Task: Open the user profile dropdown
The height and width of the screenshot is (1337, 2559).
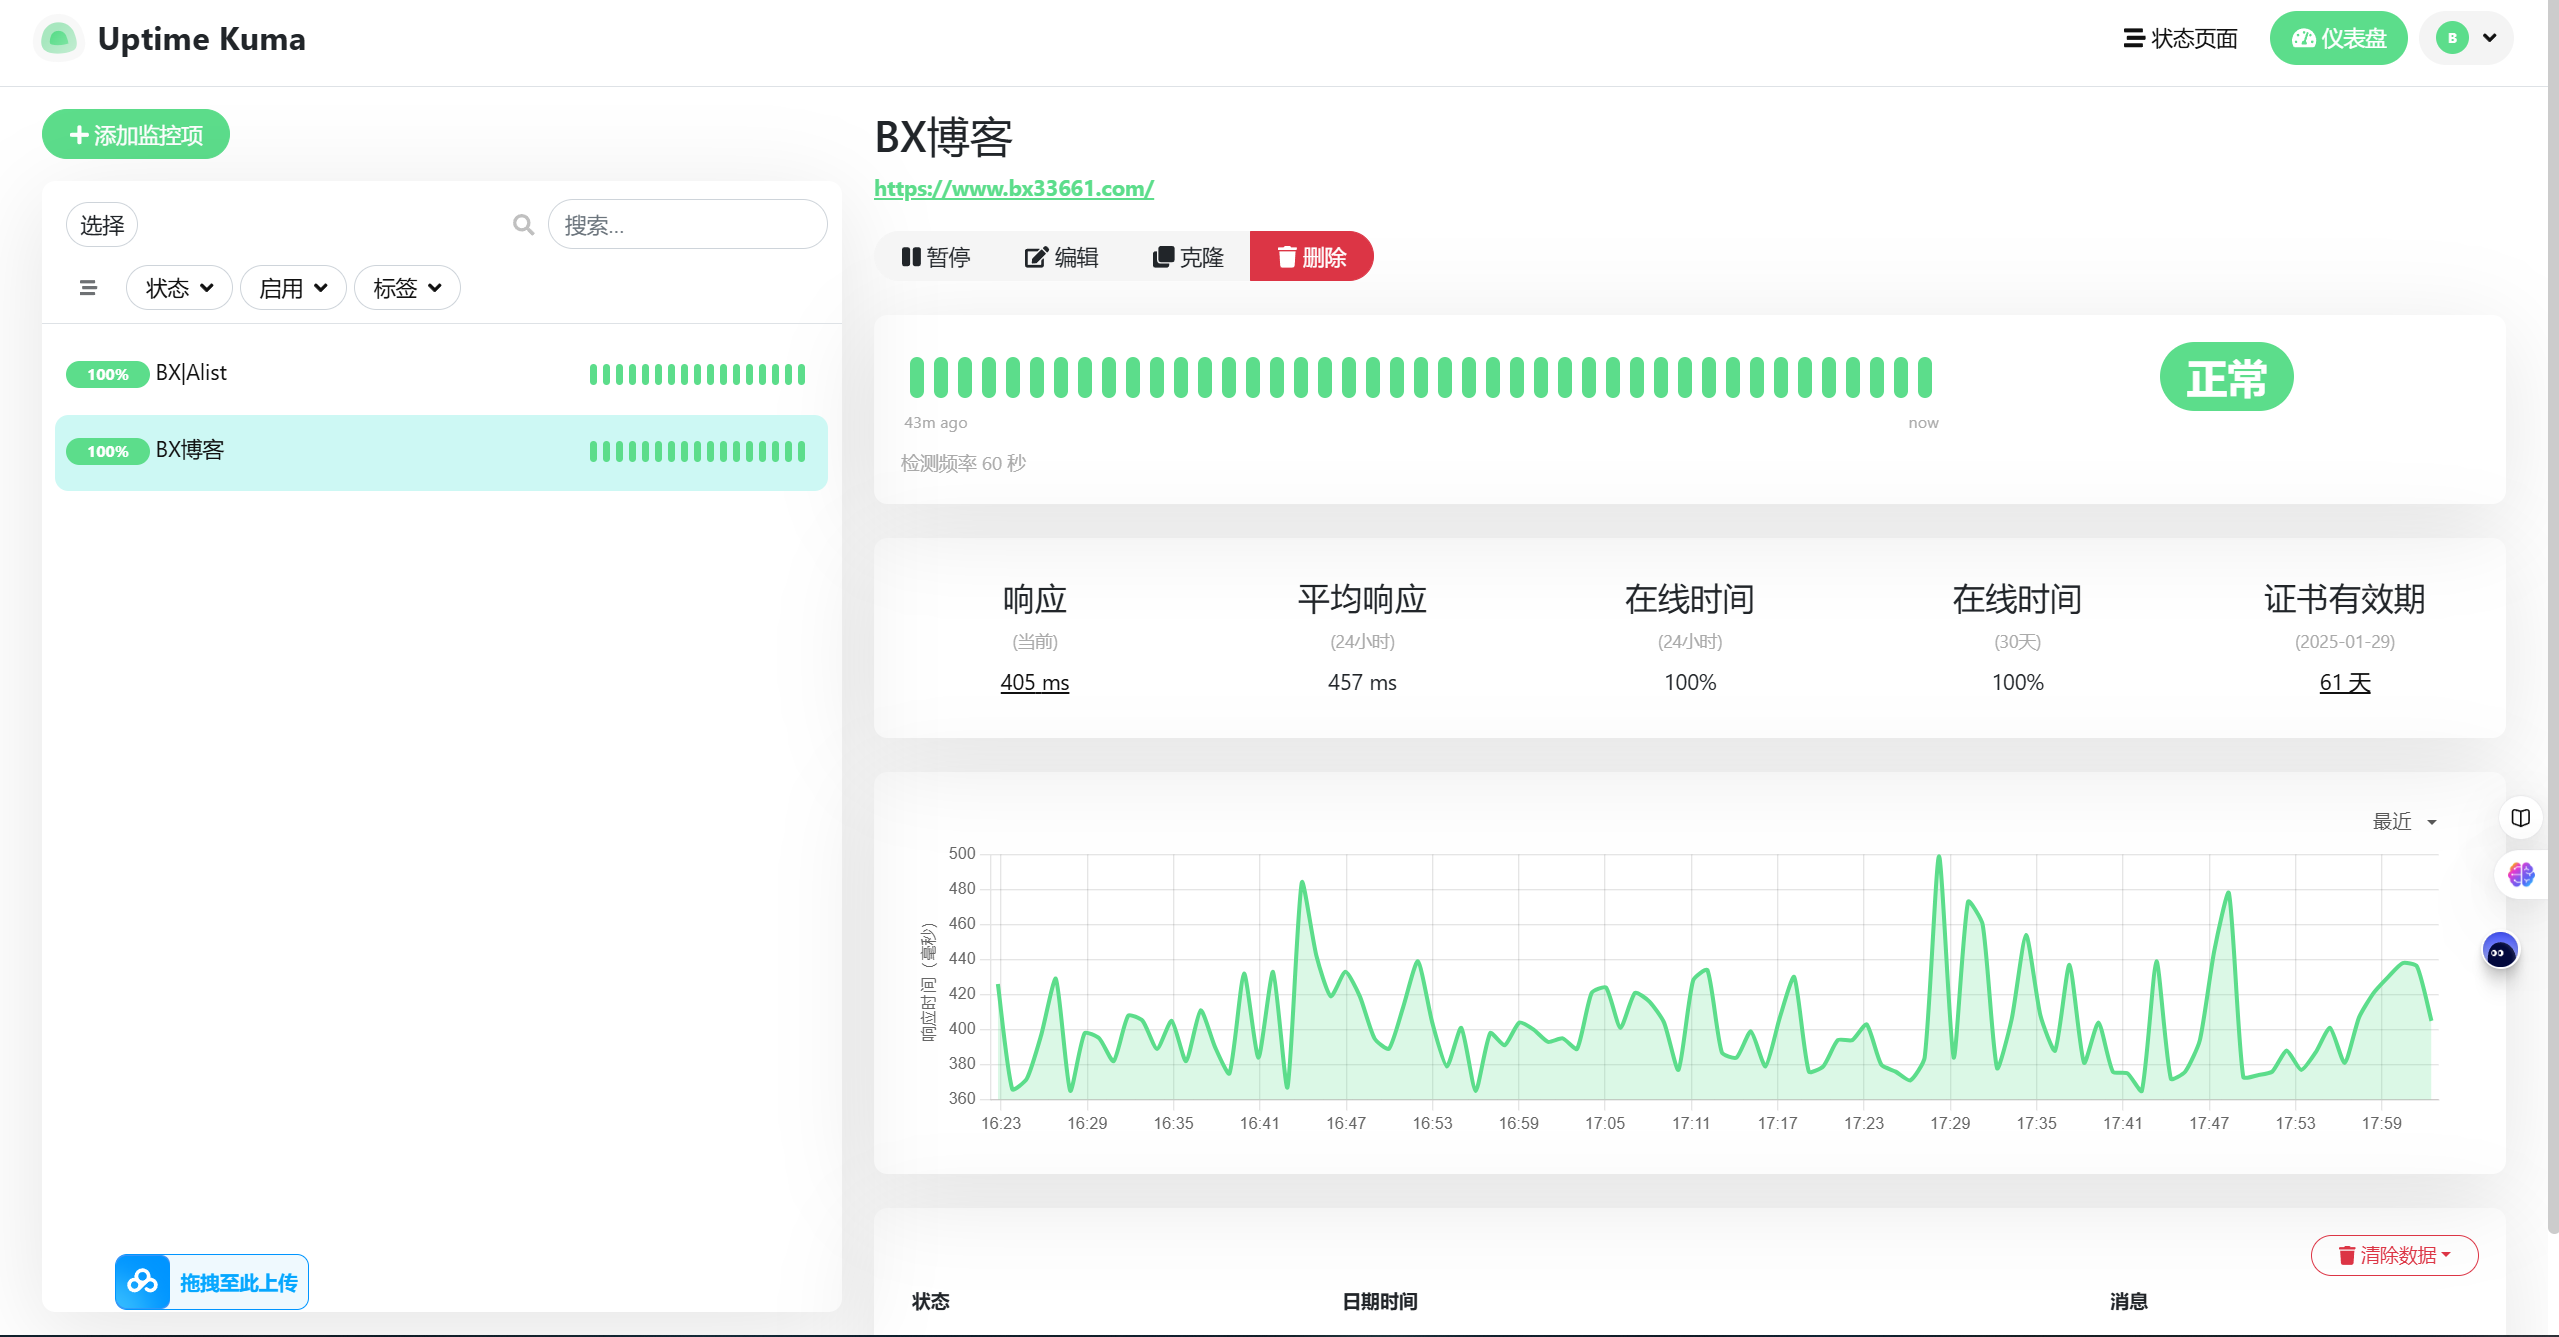Action: (2466, 39)
